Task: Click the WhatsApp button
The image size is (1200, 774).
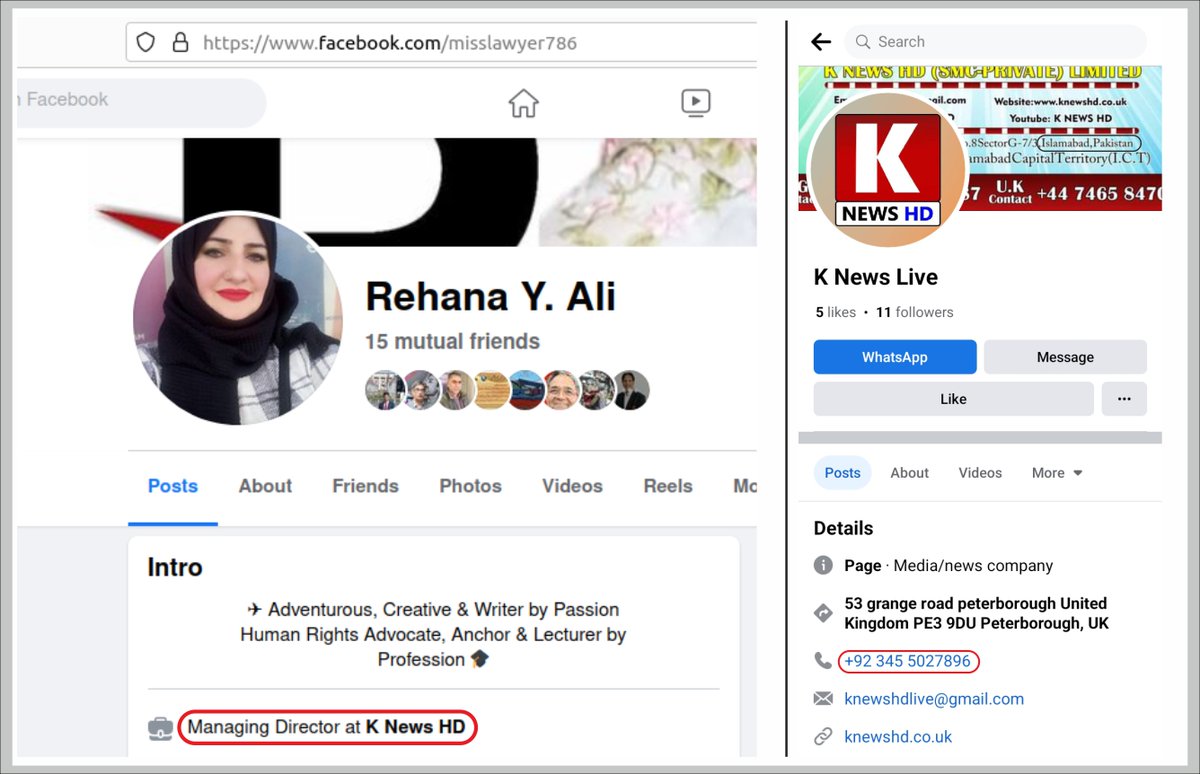Action: [895, 357]
